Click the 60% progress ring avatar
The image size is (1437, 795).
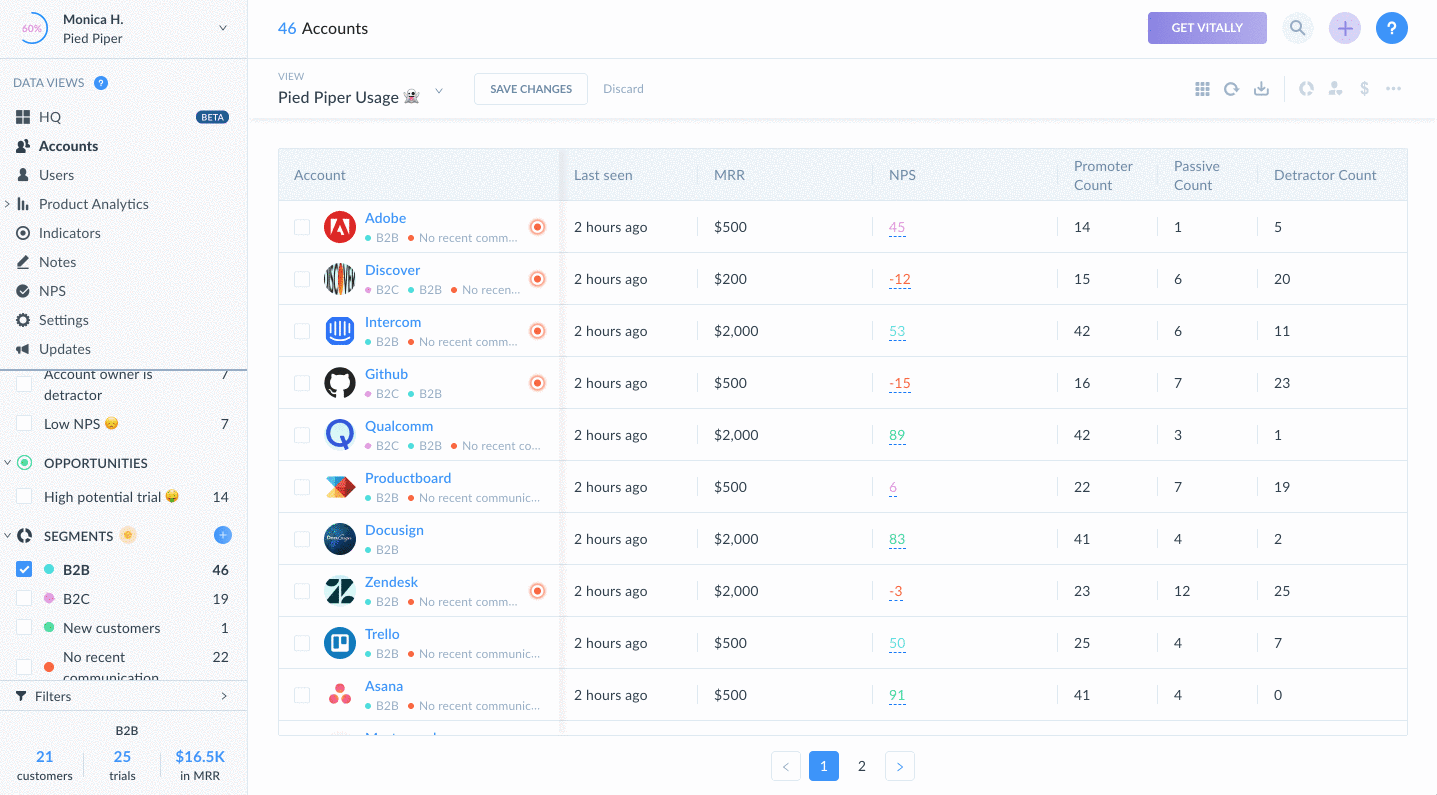pos(32,28)
